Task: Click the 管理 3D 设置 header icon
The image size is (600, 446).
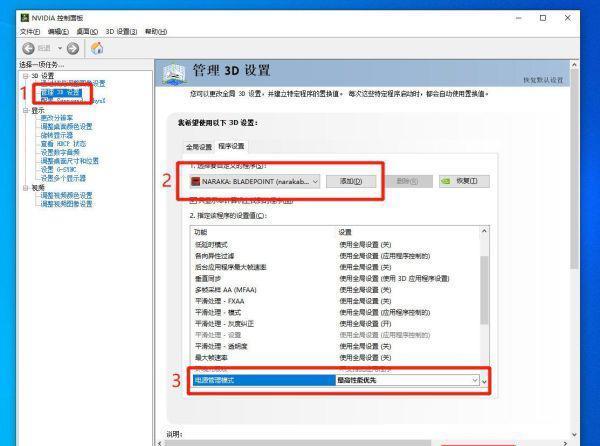Action: pos(174,73)
